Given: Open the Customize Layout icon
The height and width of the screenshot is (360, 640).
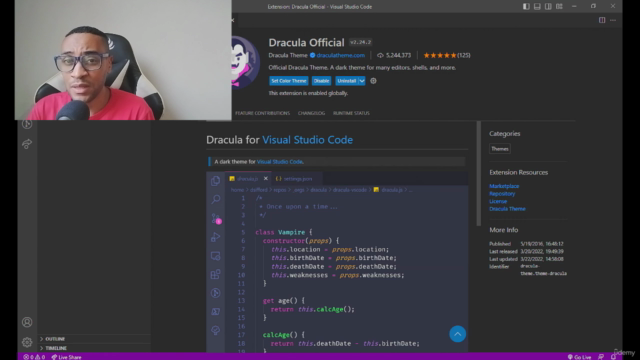Looking at the screenshot, I should [559, 7].
